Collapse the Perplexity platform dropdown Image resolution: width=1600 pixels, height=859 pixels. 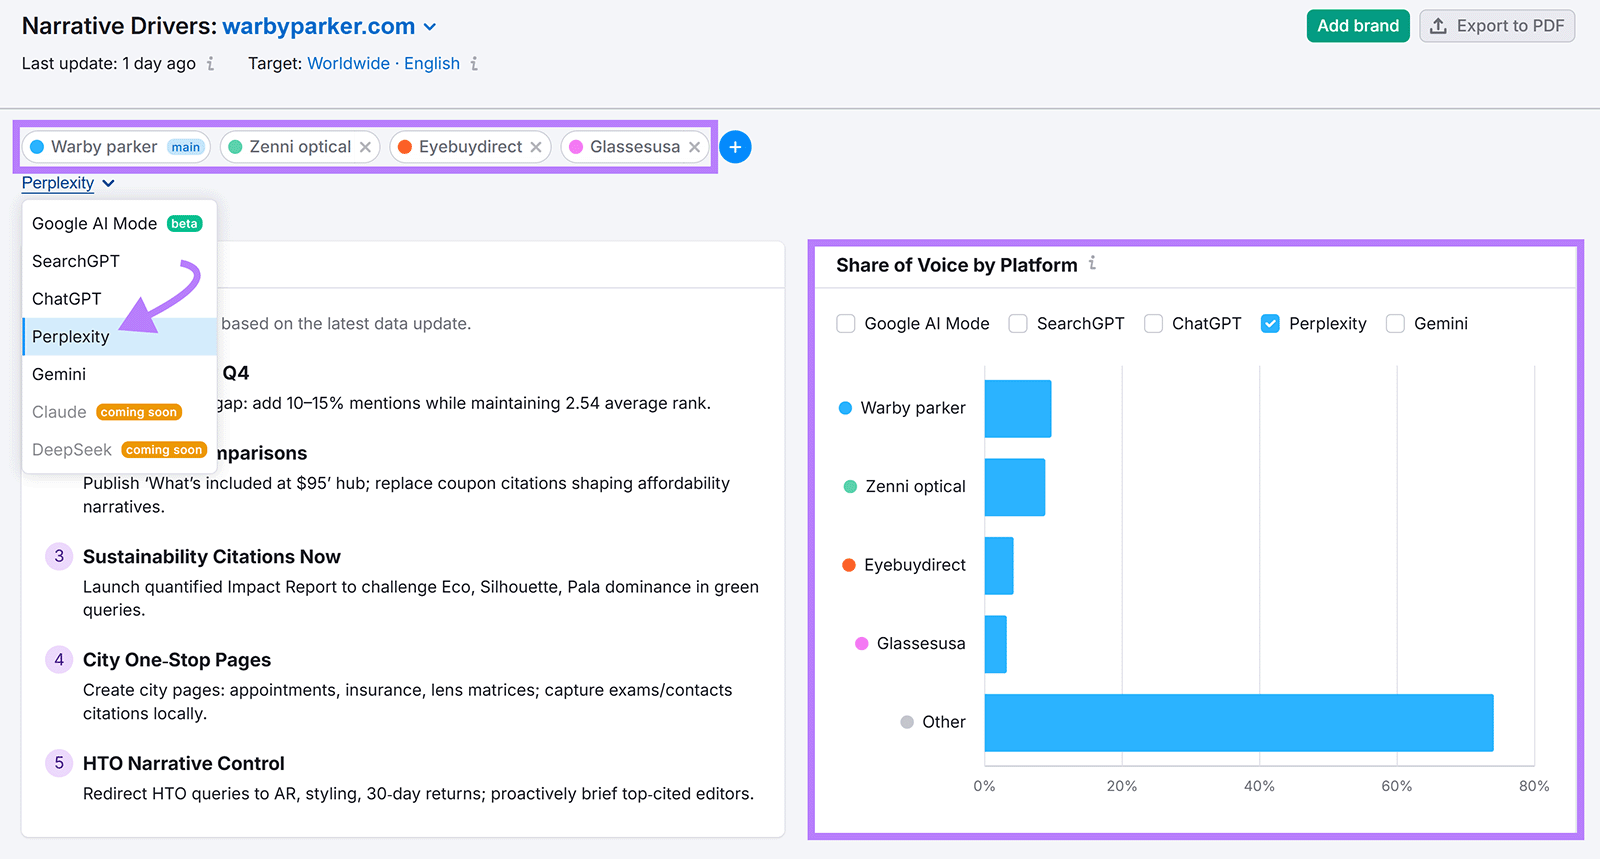point(68,183)
